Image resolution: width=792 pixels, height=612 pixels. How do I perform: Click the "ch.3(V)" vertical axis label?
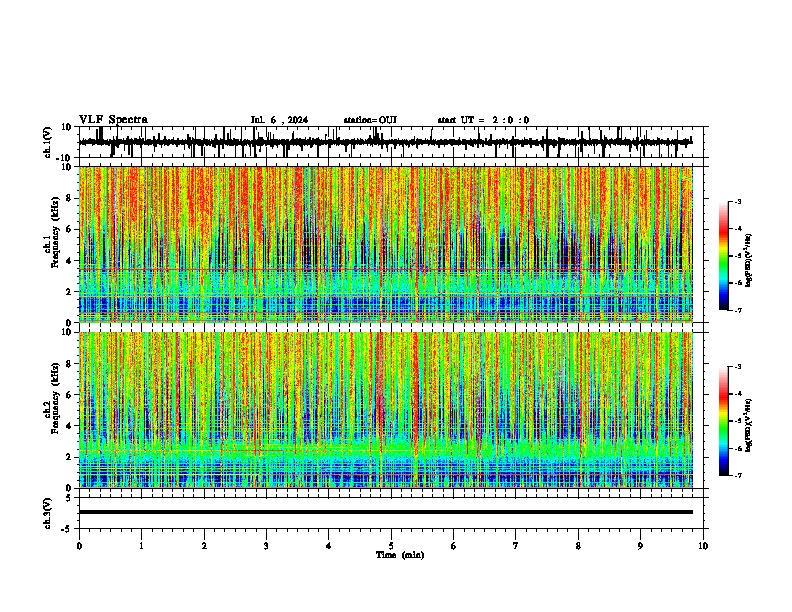click(48, 514)
